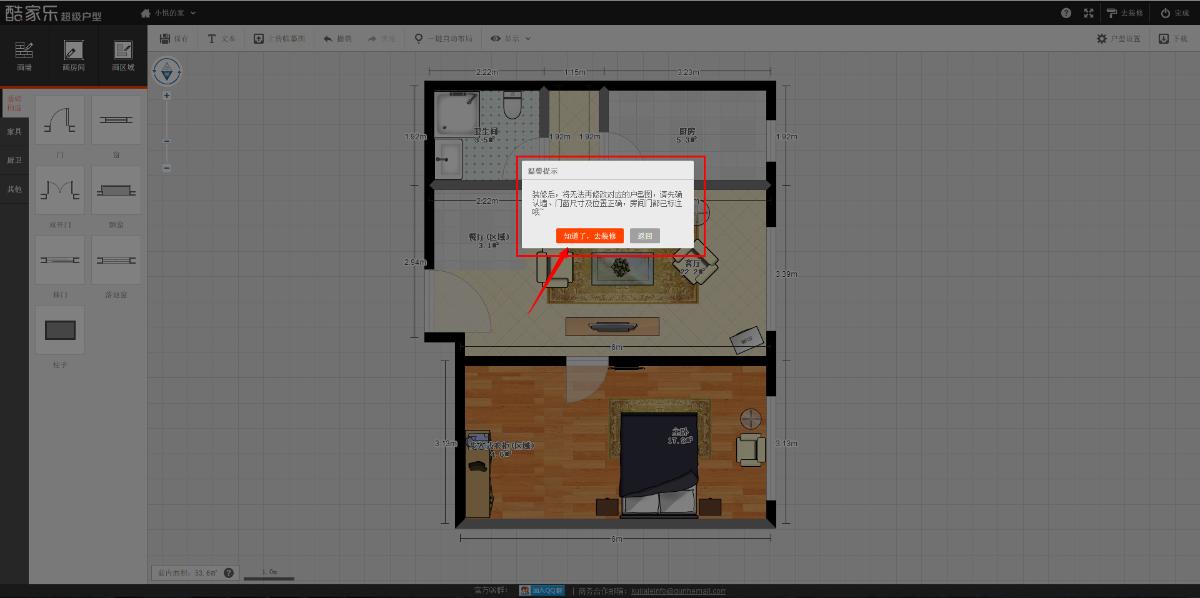Click the gray 返回 button in dialog
The image size is (1200, 598).
(645, 236)
